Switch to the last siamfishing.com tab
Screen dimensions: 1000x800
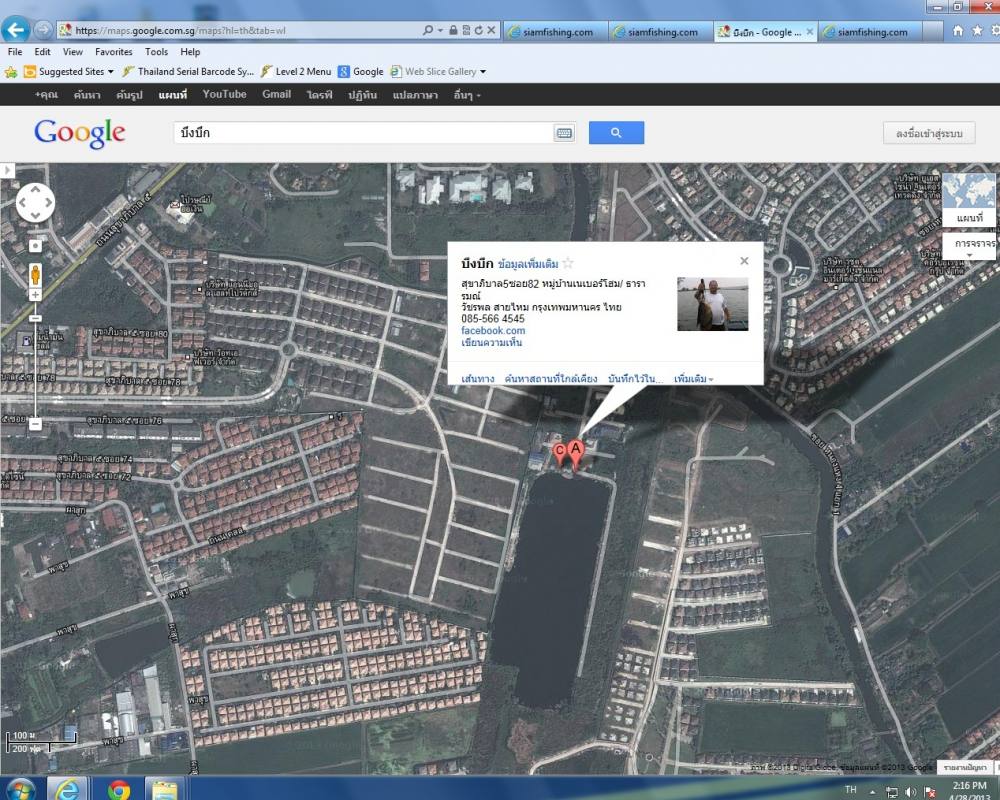871,32
